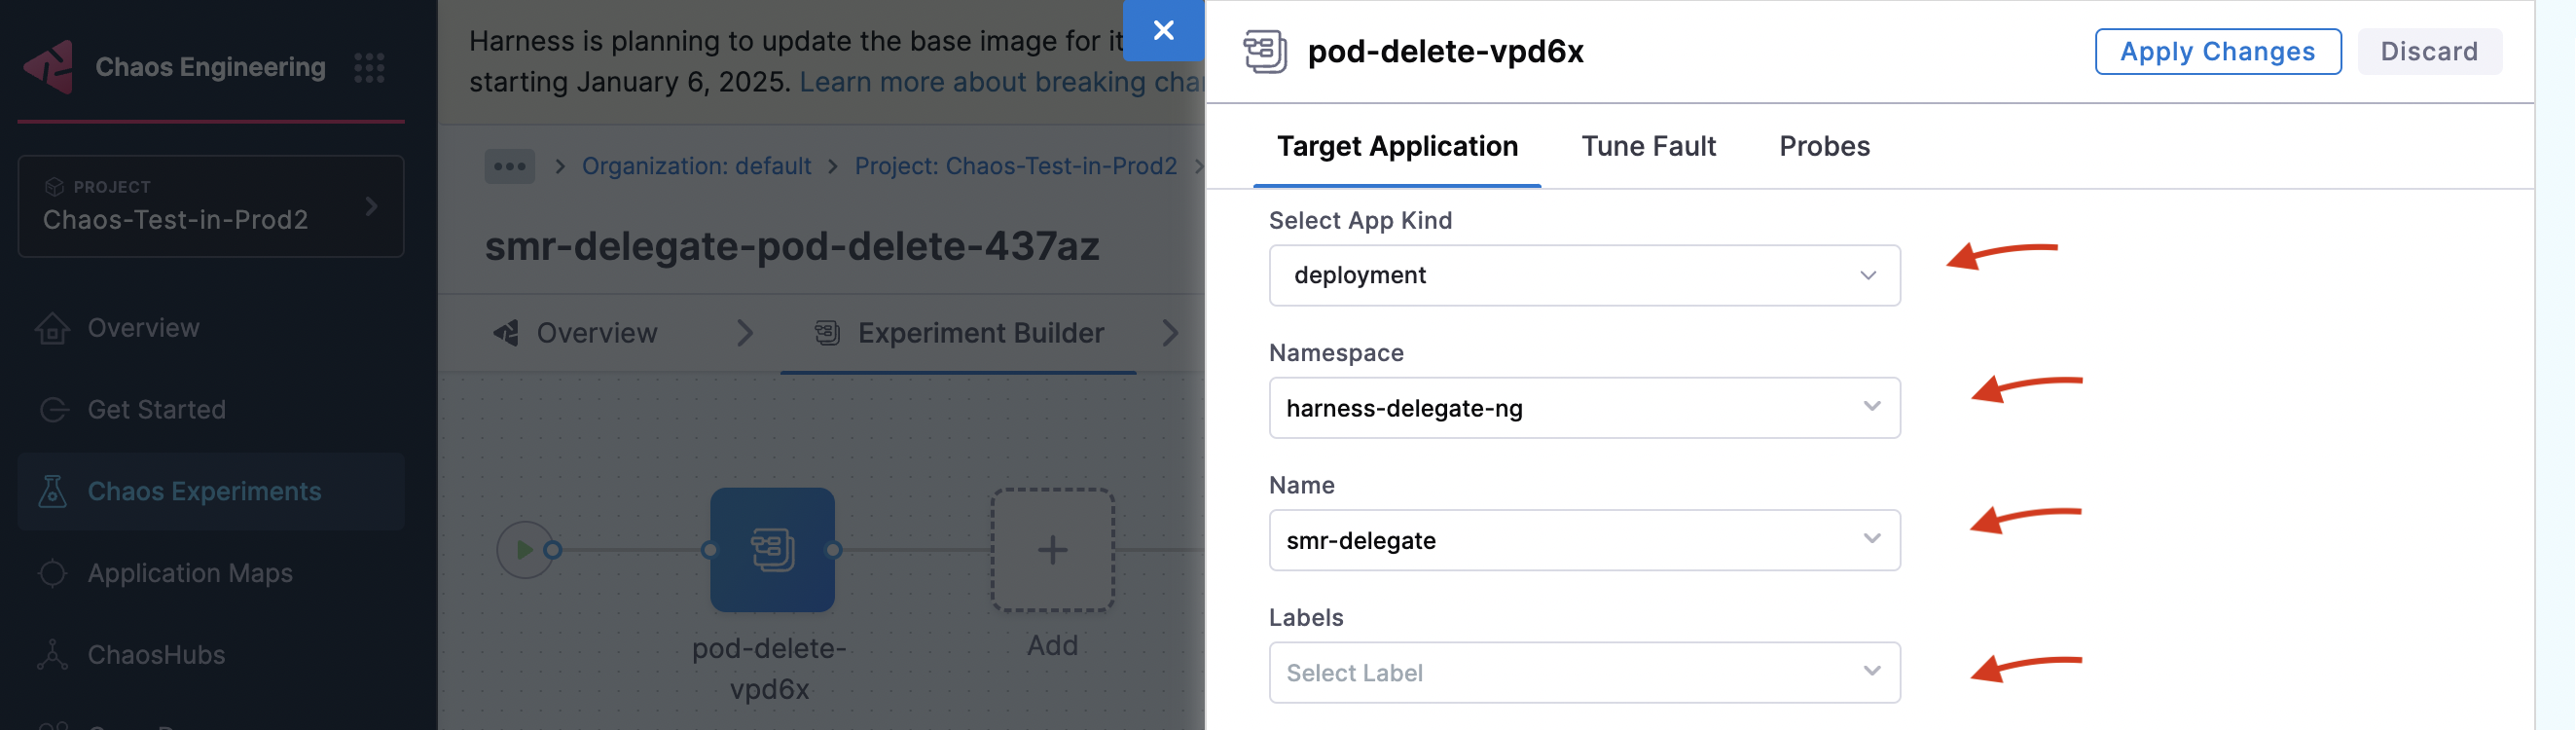
Task: Close the fault configuration panel with X
Action: click(1163, 31)
